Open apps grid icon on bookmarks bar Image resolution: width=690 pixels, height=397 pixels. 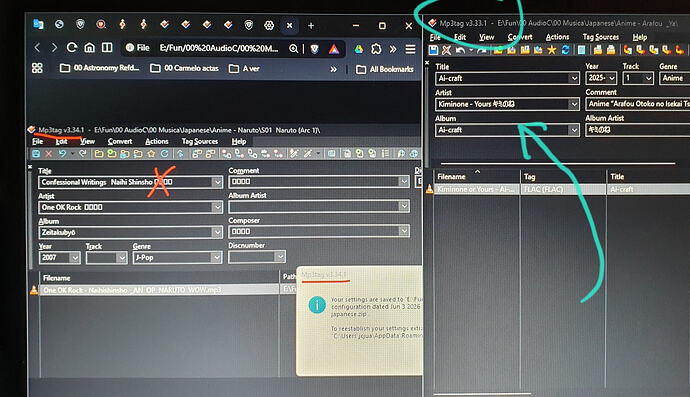pyautogui.click(x=37, y=68)
